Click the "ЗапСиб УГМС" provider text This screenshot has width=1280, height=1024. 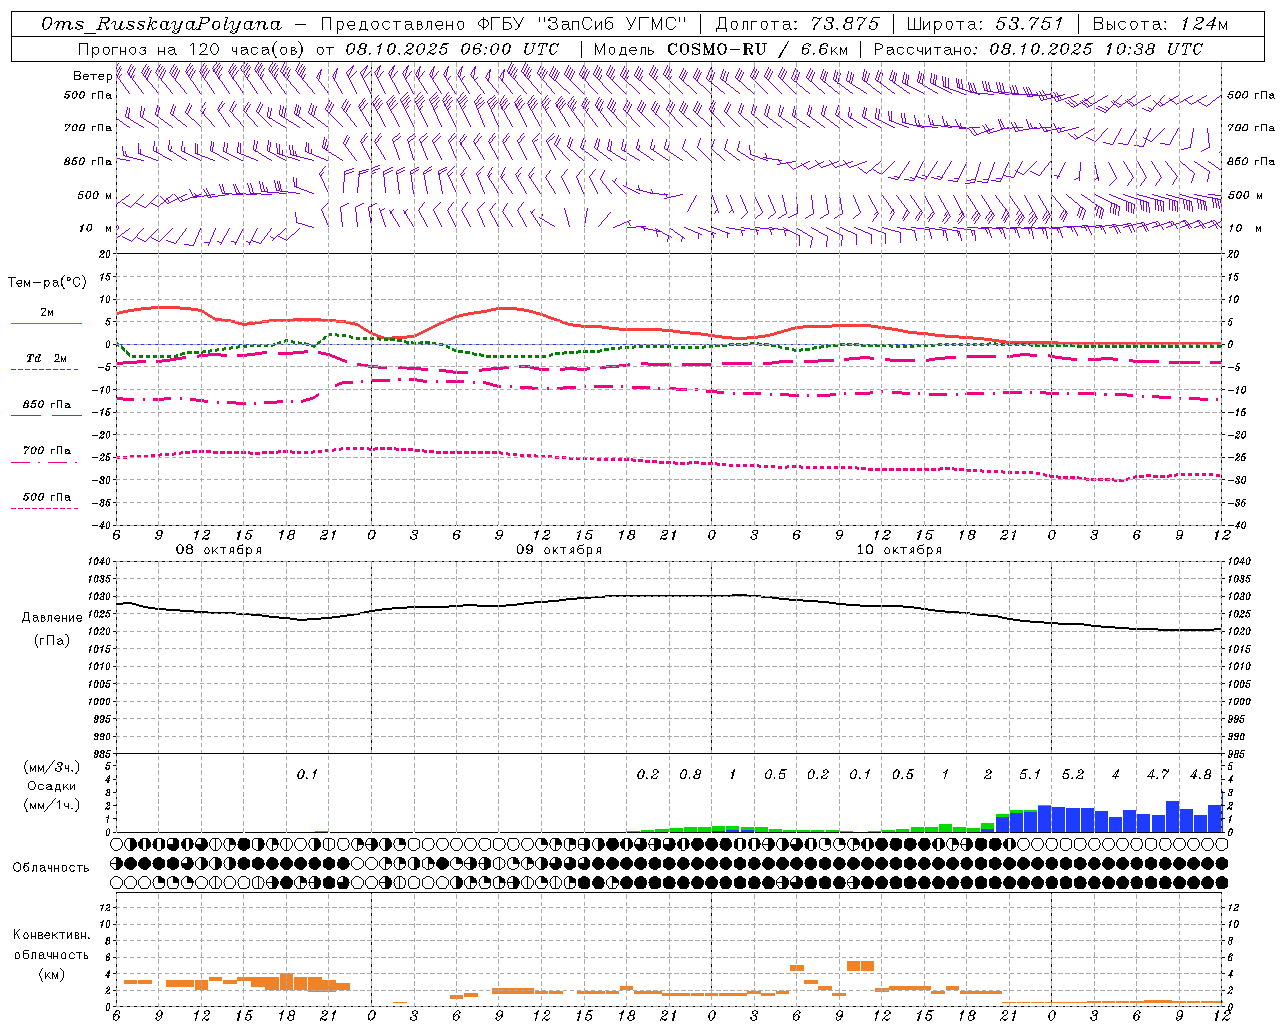612,24
